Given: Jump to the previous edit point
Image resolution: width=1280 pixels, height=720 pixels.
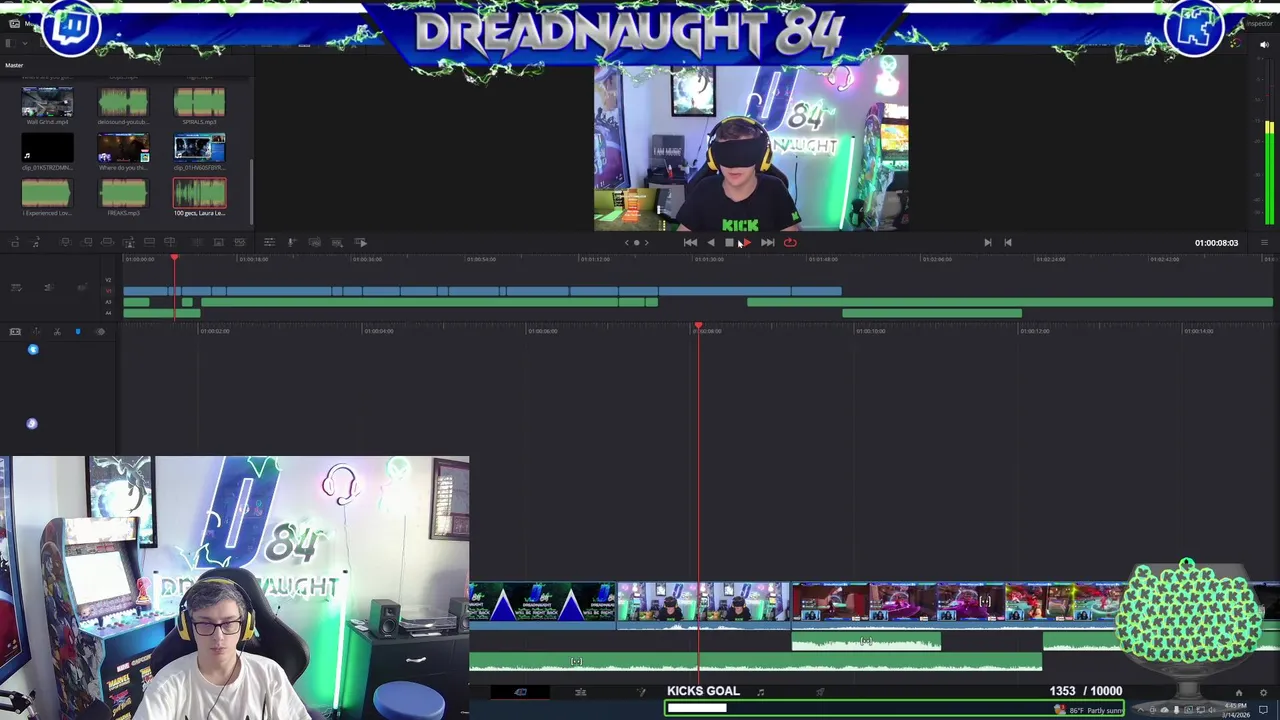Looking at the screenshot, I should [x=1008, y=242].
